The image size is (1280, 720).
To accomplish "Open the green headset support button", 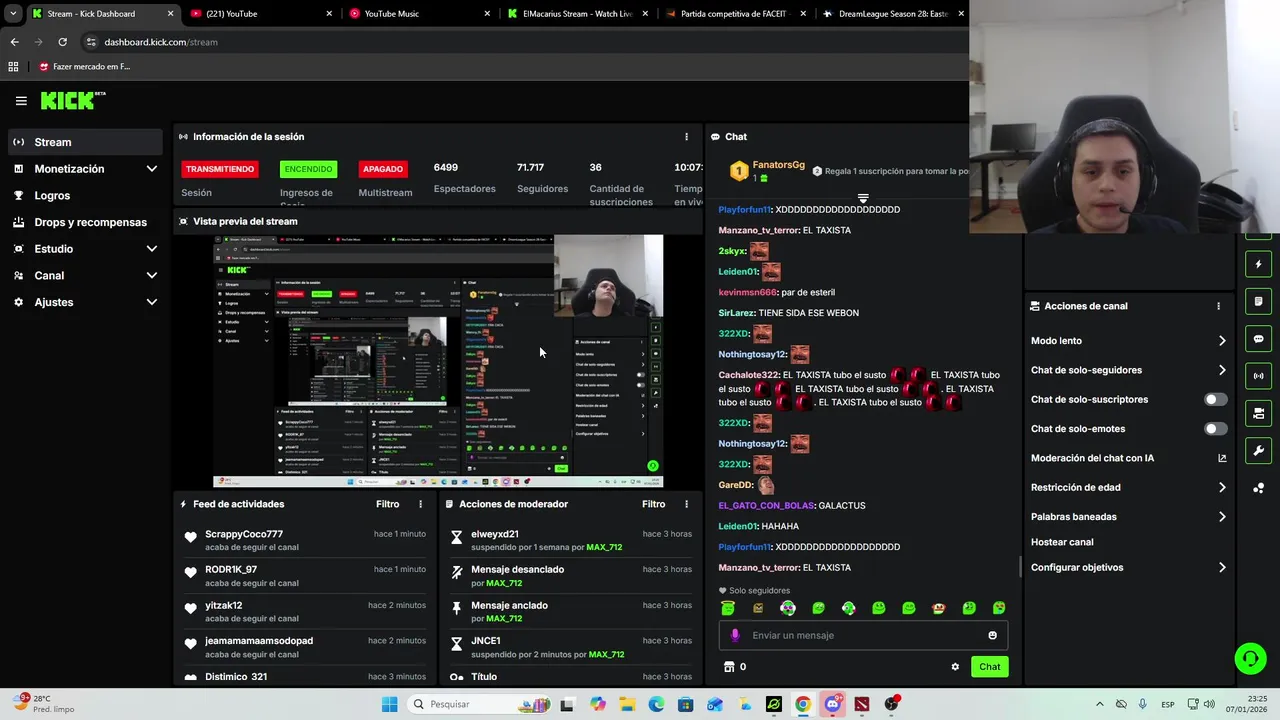I will pos(1250,658).
